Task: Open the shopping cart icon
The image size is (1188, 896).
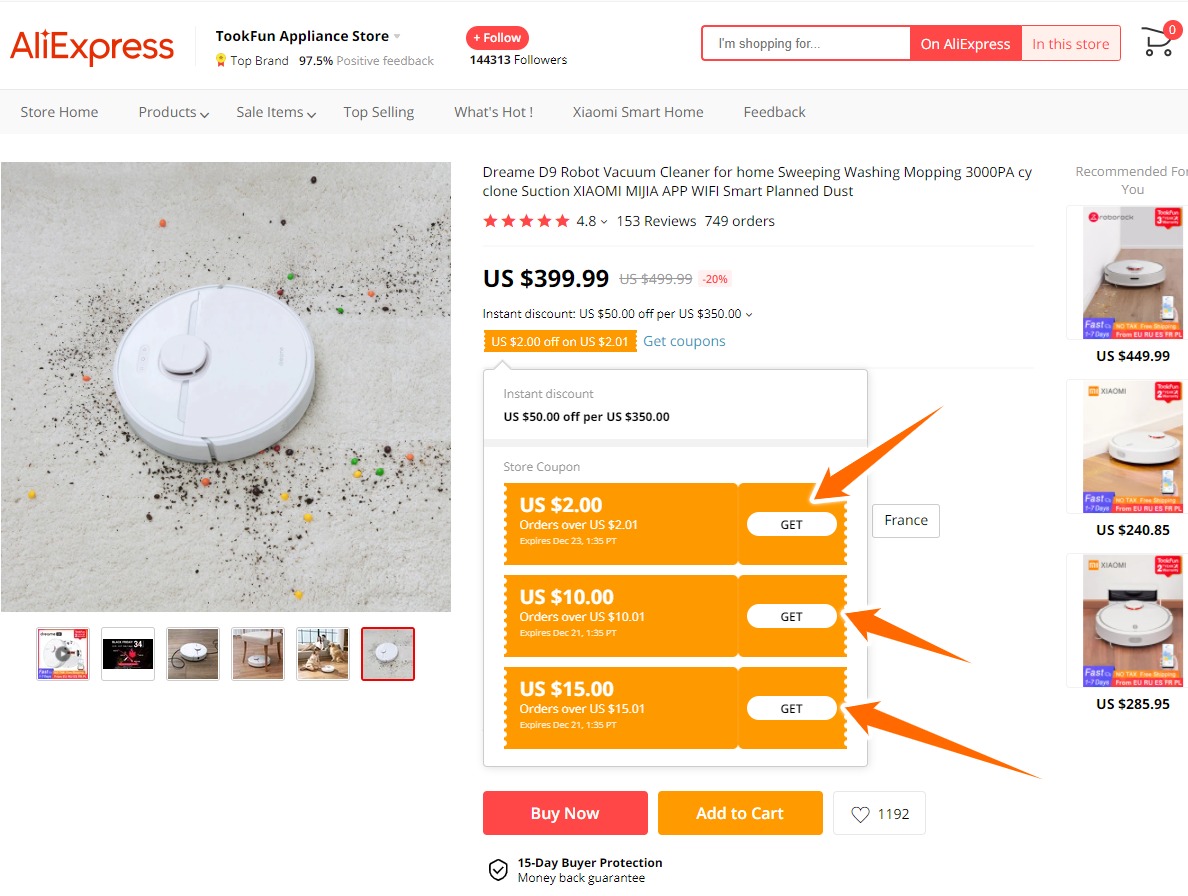Action: 1158,43
